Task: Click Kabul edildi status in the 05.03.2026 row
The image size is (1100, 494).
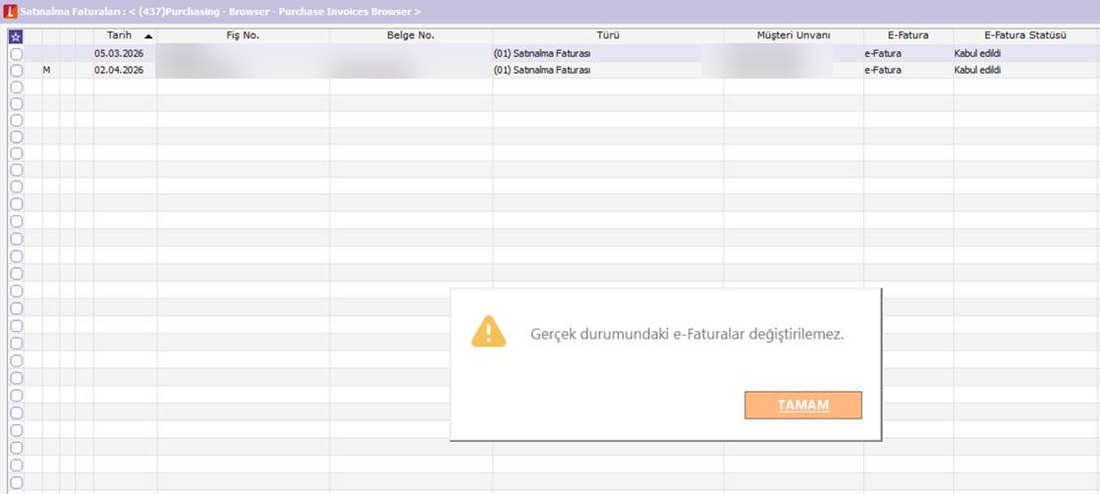Action: [x=1026, y=53]
